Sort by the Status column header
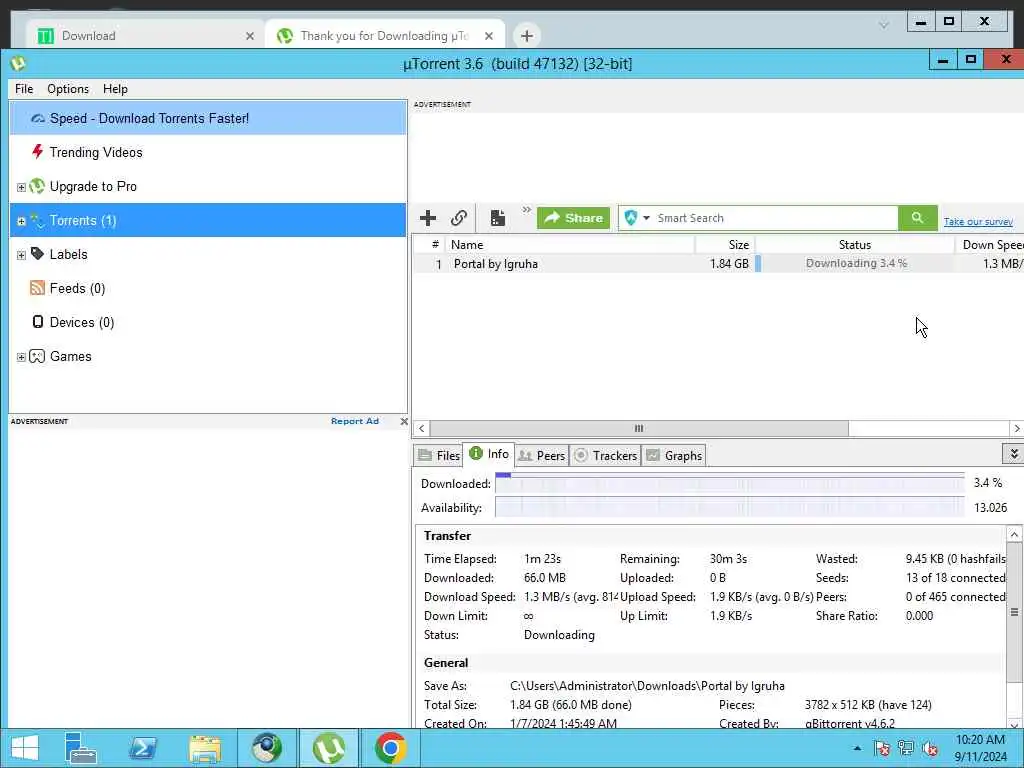The image size is (1024, 768). [x=855, y=245]
